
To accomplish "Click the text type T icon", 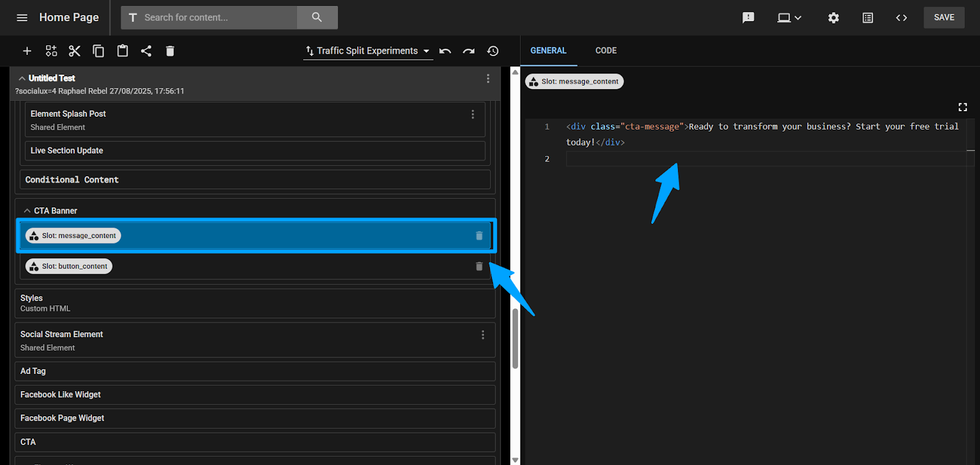I will pyautogui.click(x=132, y=18).
